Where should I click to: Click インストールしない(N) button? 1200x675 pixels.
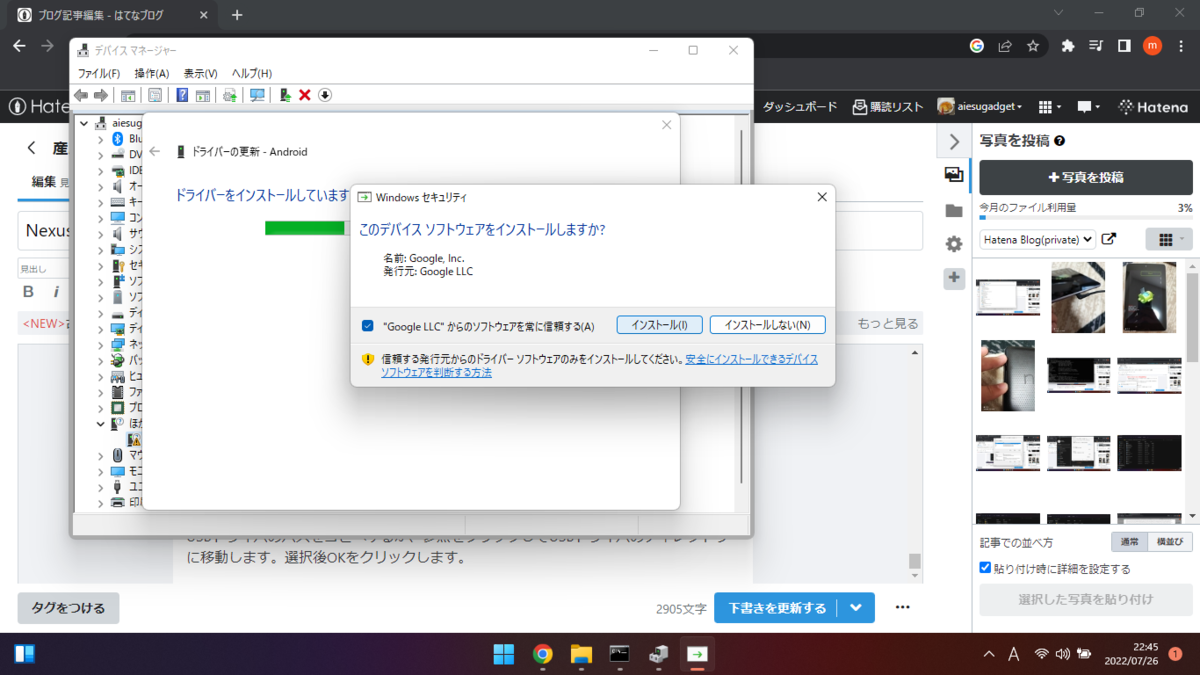767,325
